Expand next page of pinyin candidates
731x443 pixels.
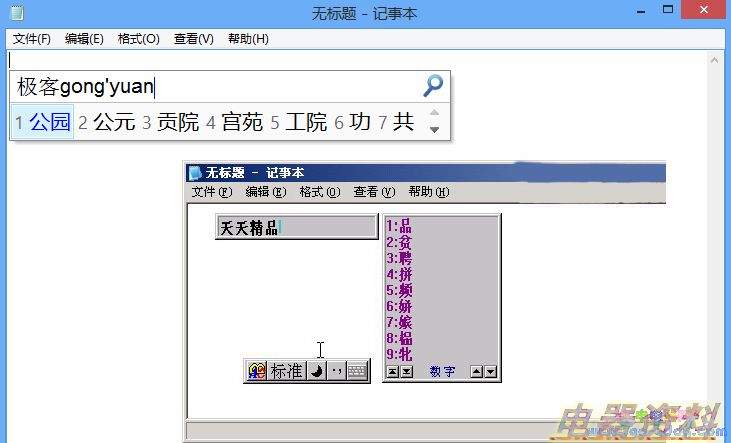click(434, 130)
